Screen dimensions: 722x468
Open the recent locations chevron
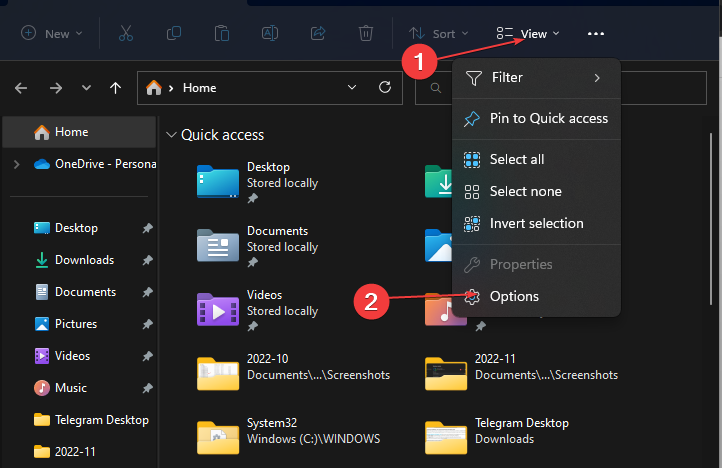click(86, 88)
